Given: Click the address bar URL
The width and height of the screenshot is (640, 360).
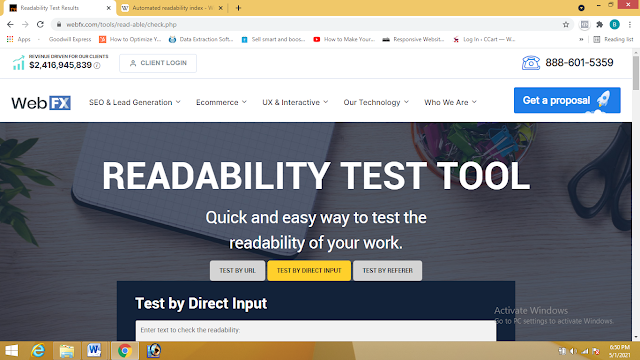Looking at the screenshot, I should (122, 24).
